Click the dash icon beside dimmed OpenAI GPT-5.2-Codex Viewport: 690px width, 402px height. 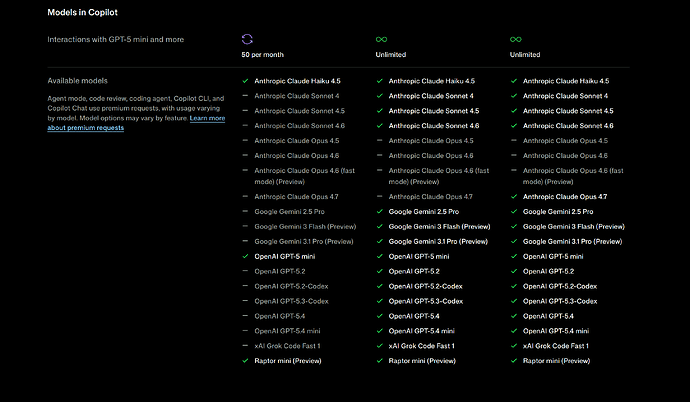[x=245, y=286]
